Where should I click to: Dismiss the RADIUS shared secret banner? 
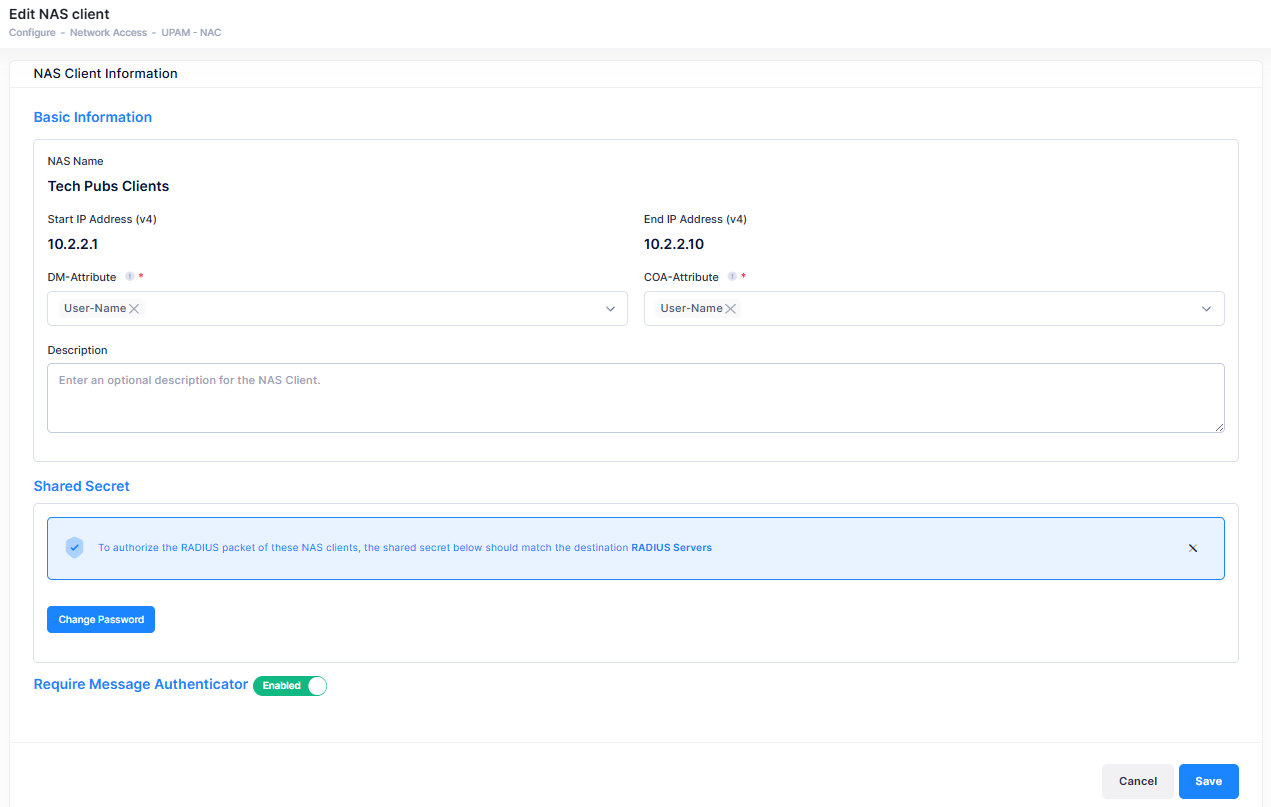[x=1192, y=548]
